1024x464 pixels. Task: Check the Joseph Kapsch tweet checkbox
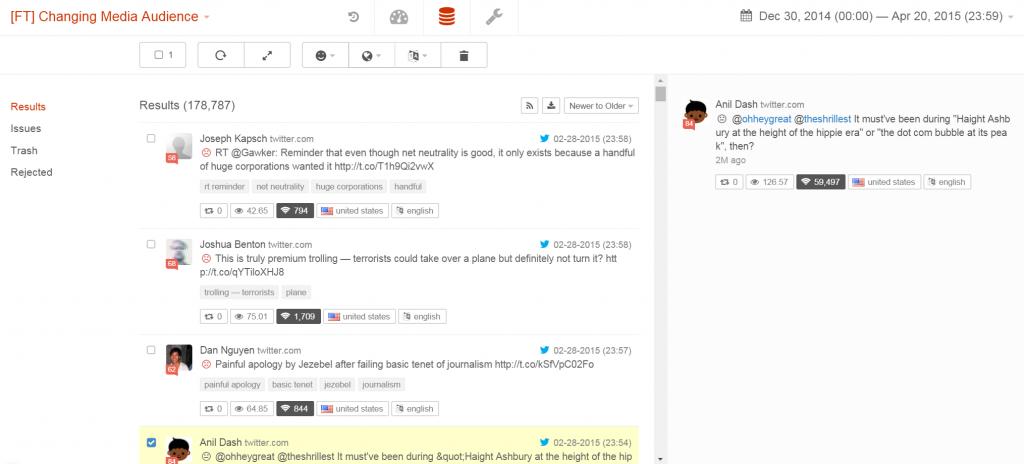[151, 138]
